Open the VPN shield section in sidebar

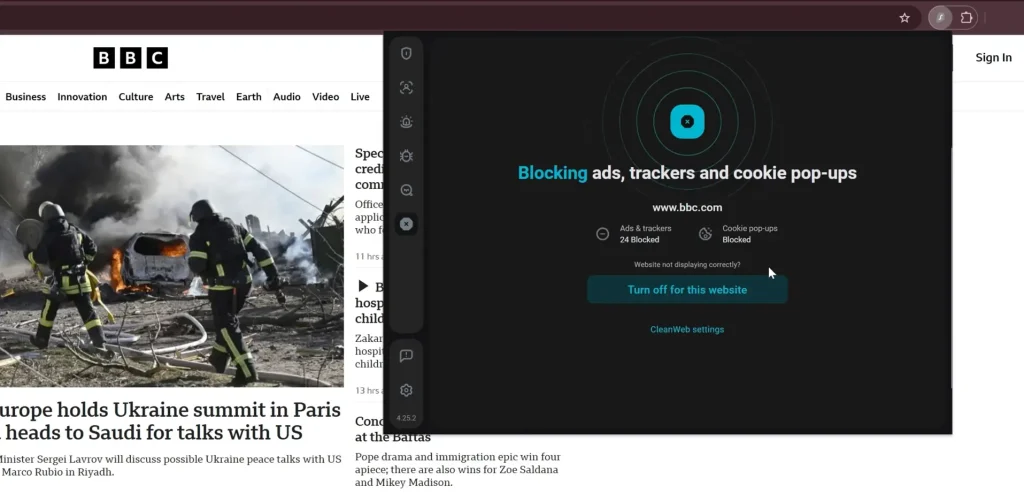406,54
